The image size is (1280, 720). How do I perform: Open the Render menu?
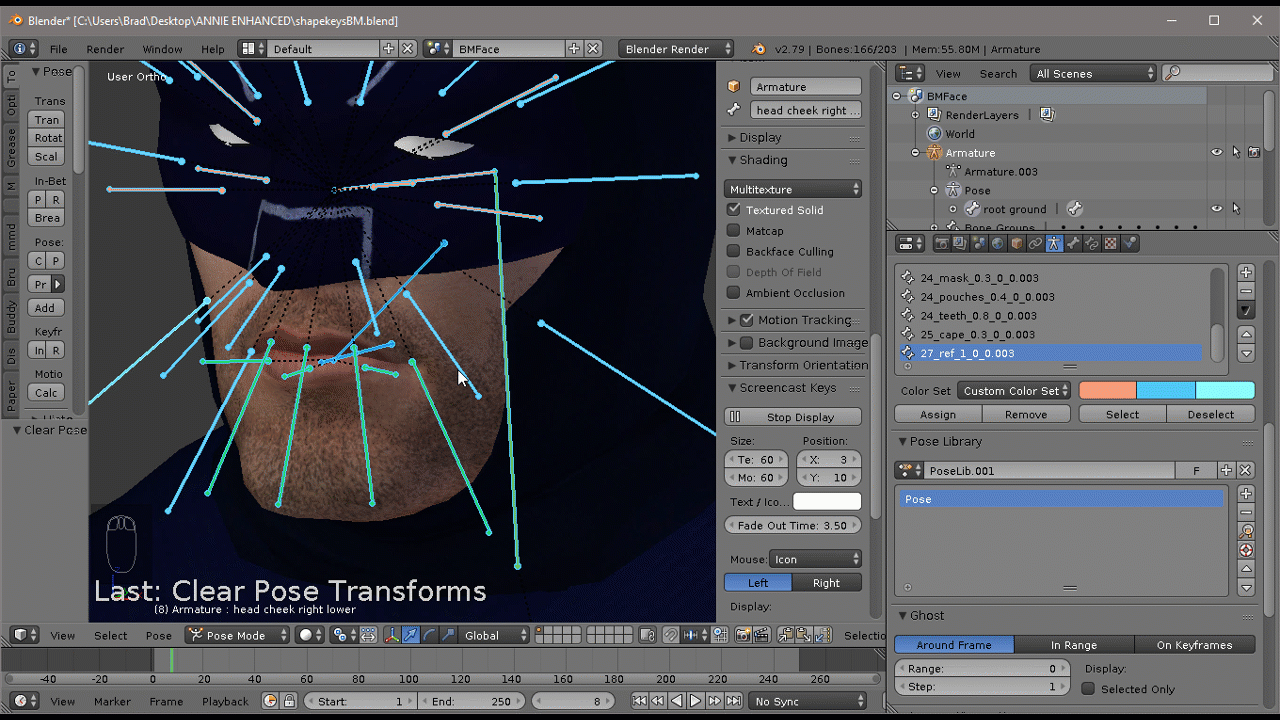(105, 49)
